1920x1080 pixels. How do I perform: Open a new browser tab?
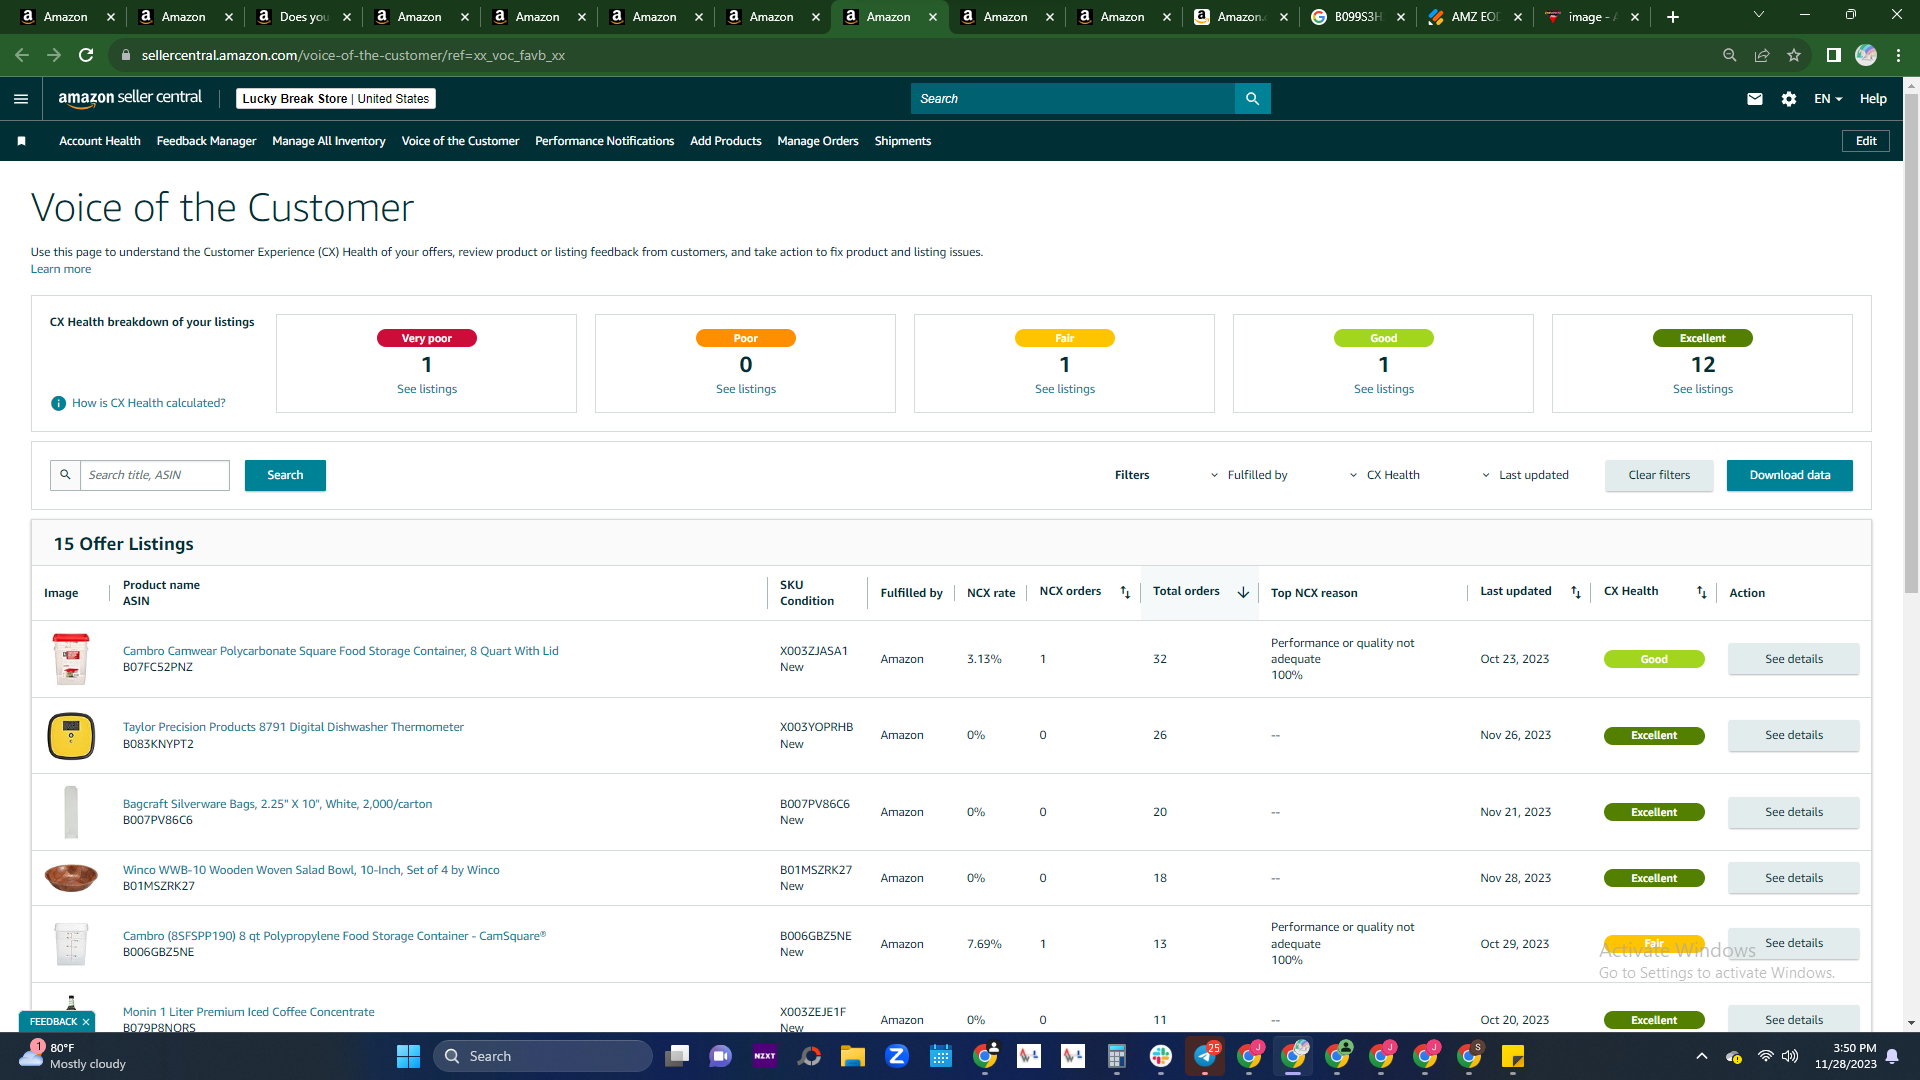(x=1673, y=17)
